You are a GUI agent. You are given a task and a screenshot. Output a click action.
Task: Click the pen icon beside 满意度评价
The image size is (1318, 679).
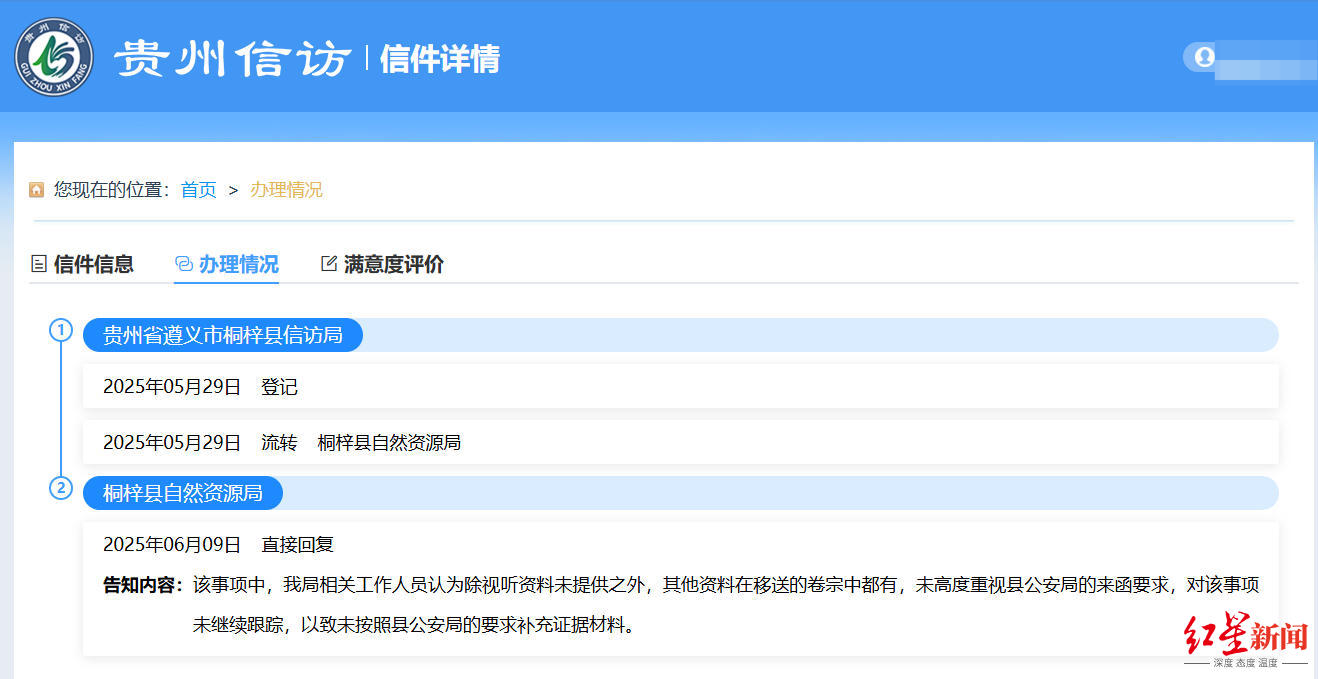328,263
